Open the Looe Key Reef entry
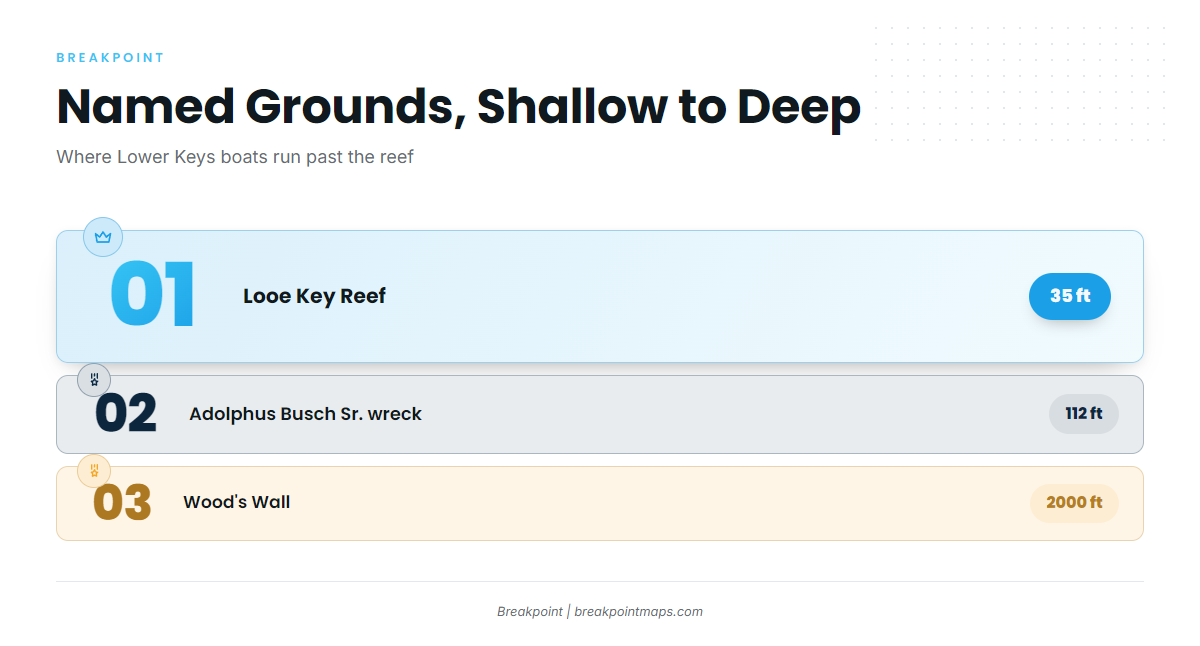Image resolution: width=1200 pixels, height=646 pixels. coord(314,296)
